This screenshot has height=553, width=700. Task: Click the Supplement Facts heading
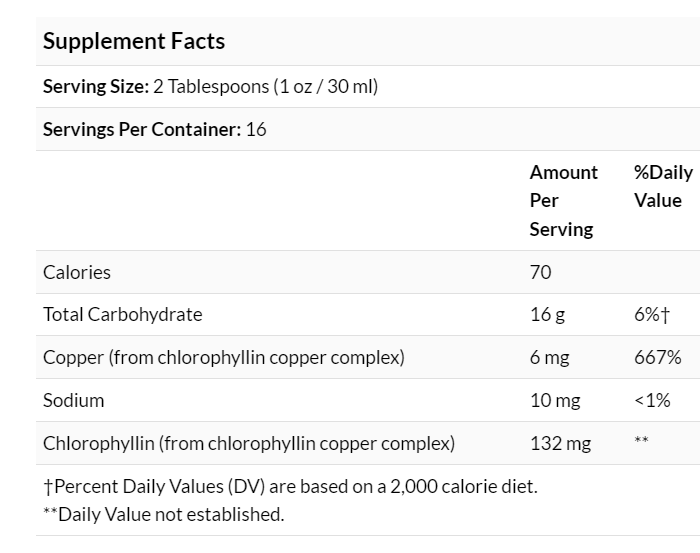pyautogui.click(x=134, y=41)
